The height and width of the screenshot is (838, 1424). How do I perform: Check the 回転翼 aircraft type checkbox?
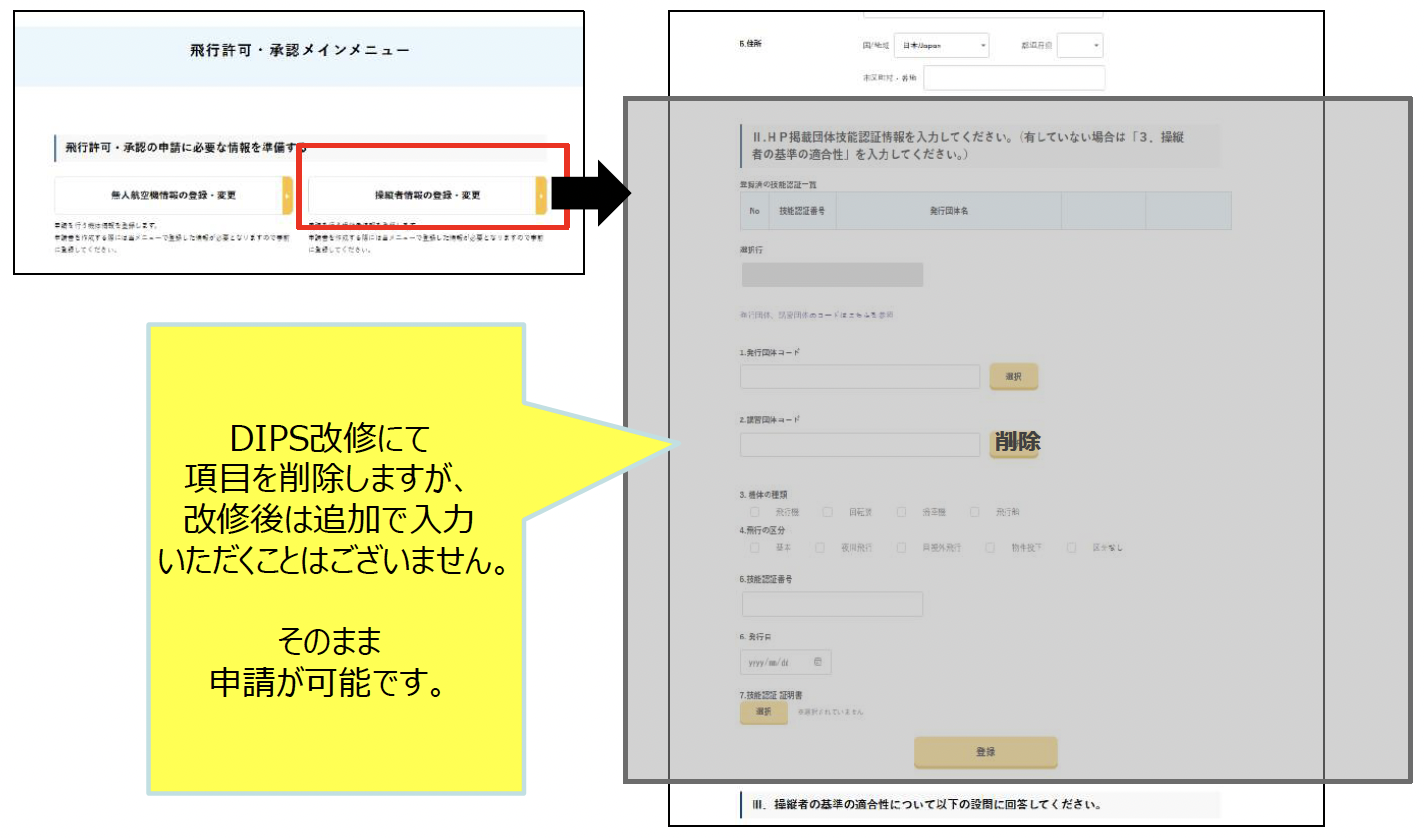tap(828, 512)
